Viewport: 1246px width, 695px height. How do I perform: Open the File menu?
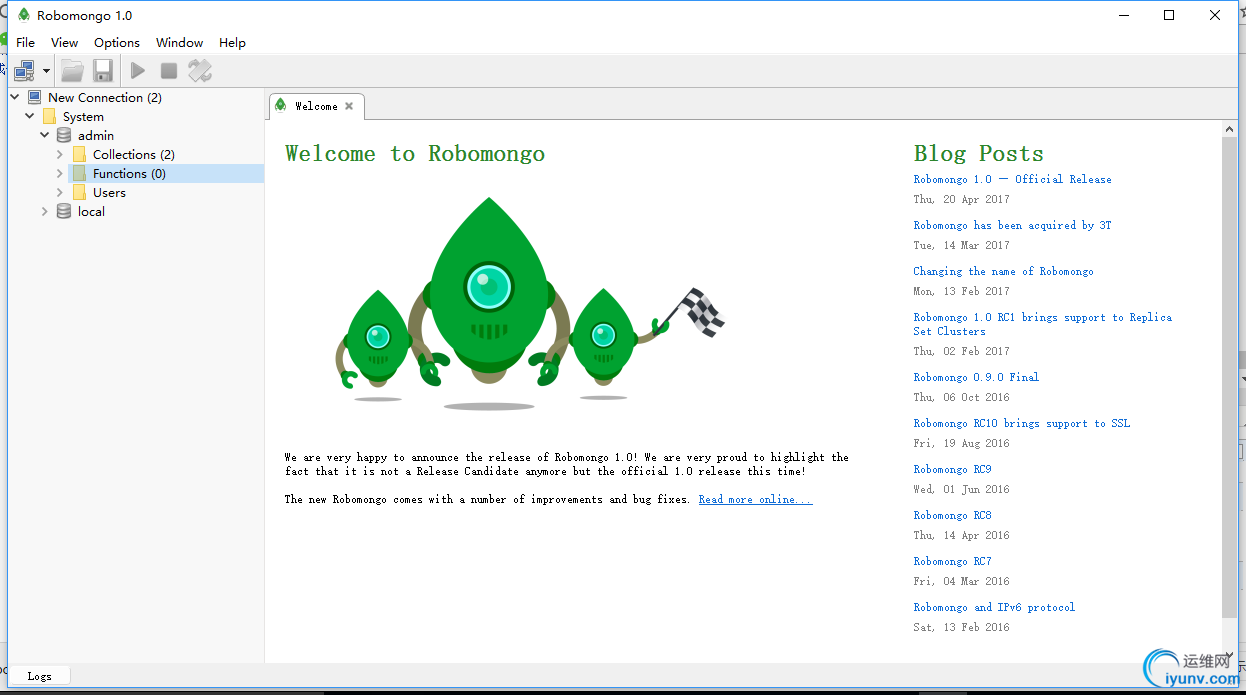(x=26, y=43)
